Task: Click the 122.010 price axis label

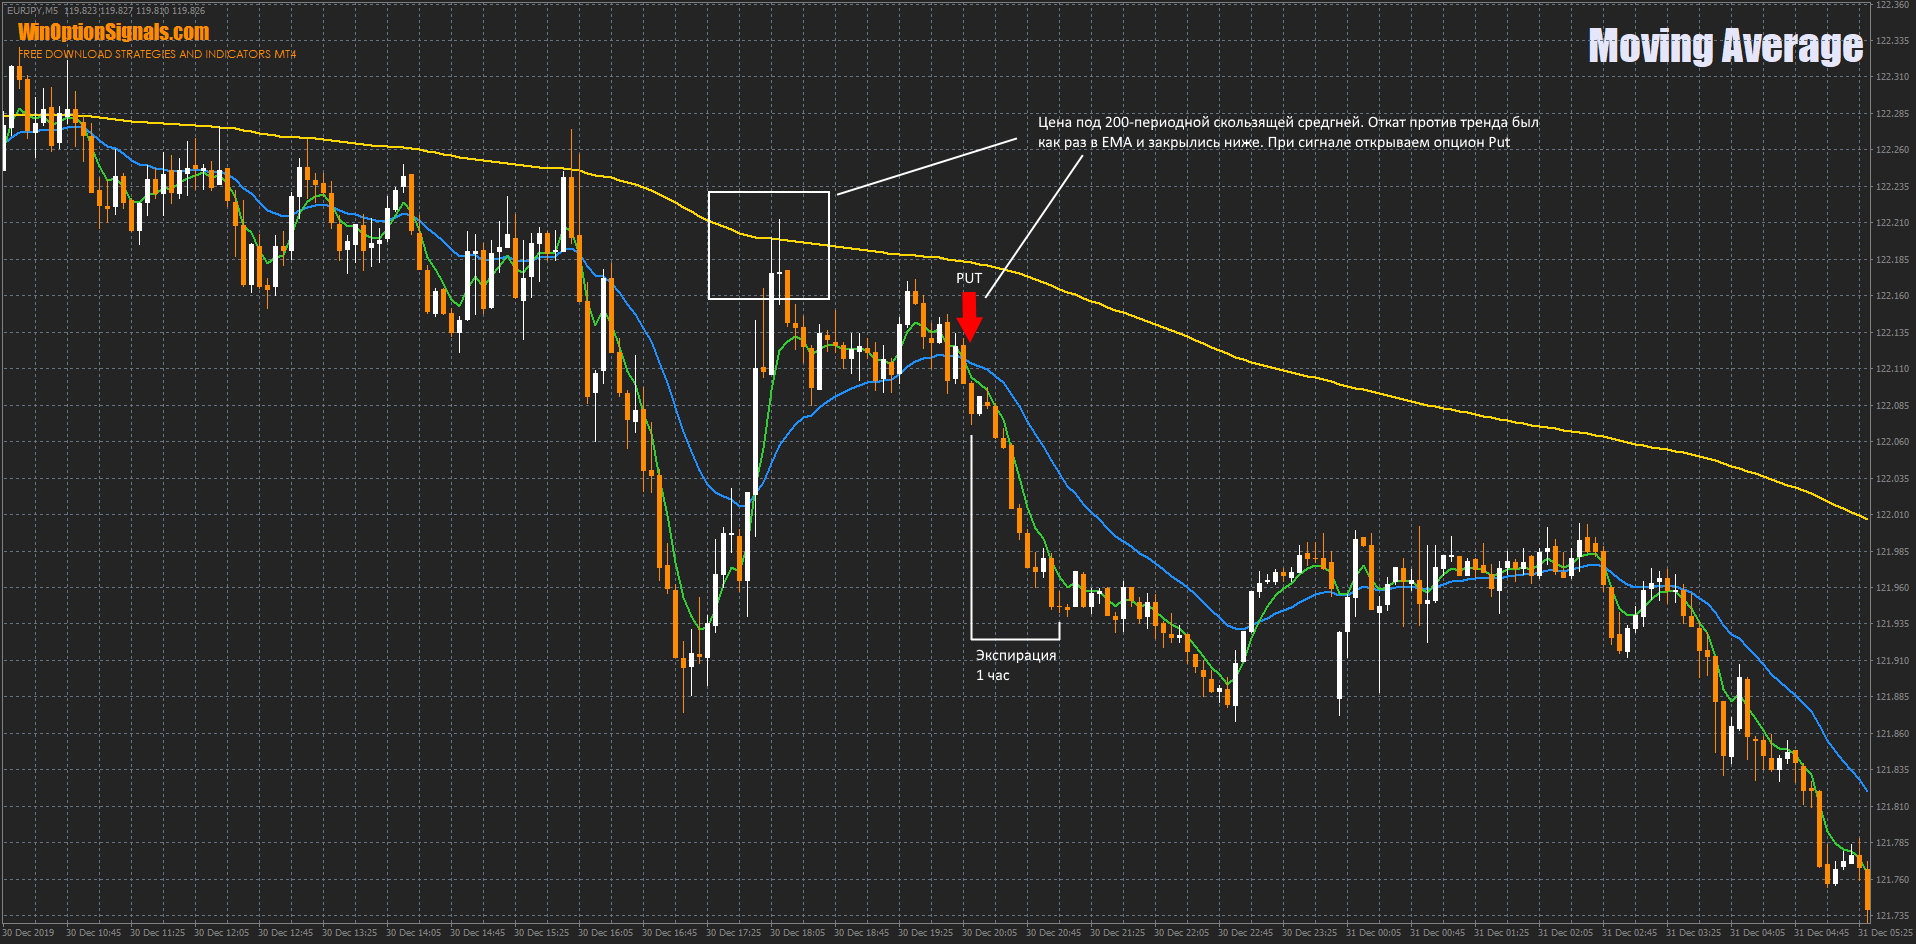Action: click(x=1892, y=515)
